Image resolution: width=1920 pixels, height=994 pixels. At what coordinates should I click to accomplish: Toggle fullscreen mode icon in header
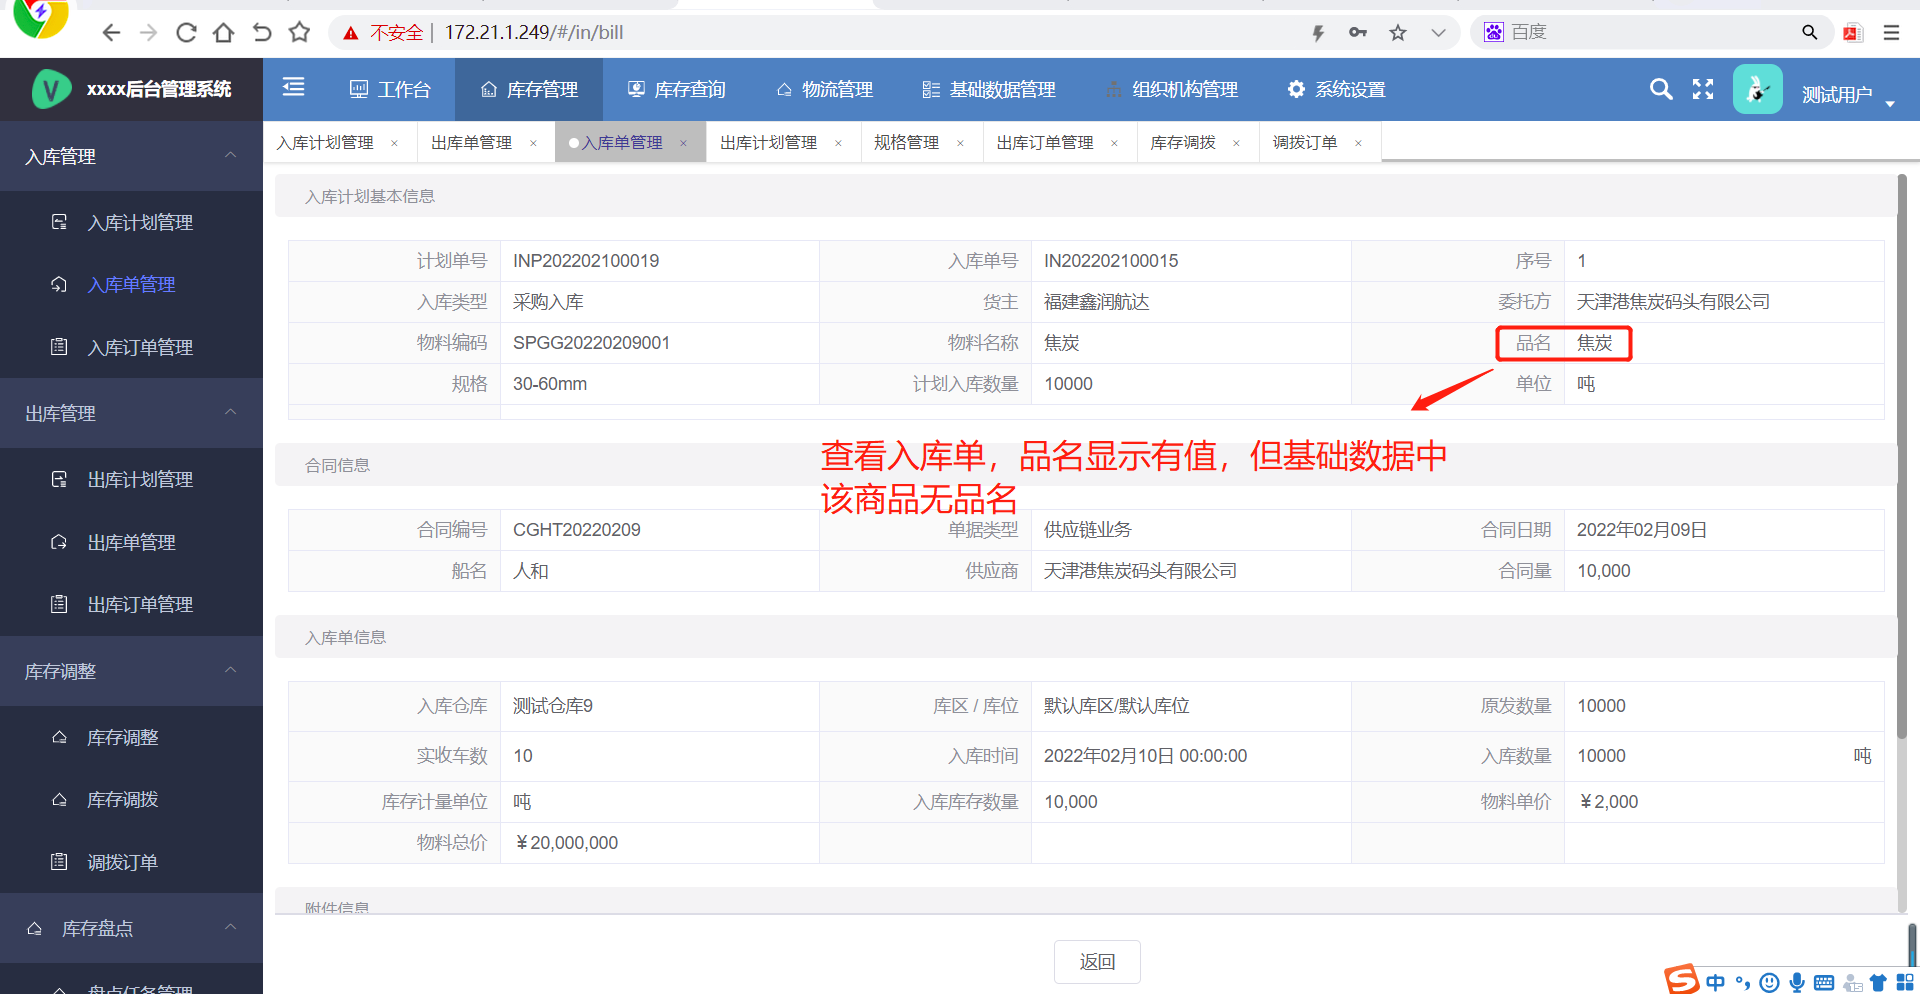click(1703, 89)
